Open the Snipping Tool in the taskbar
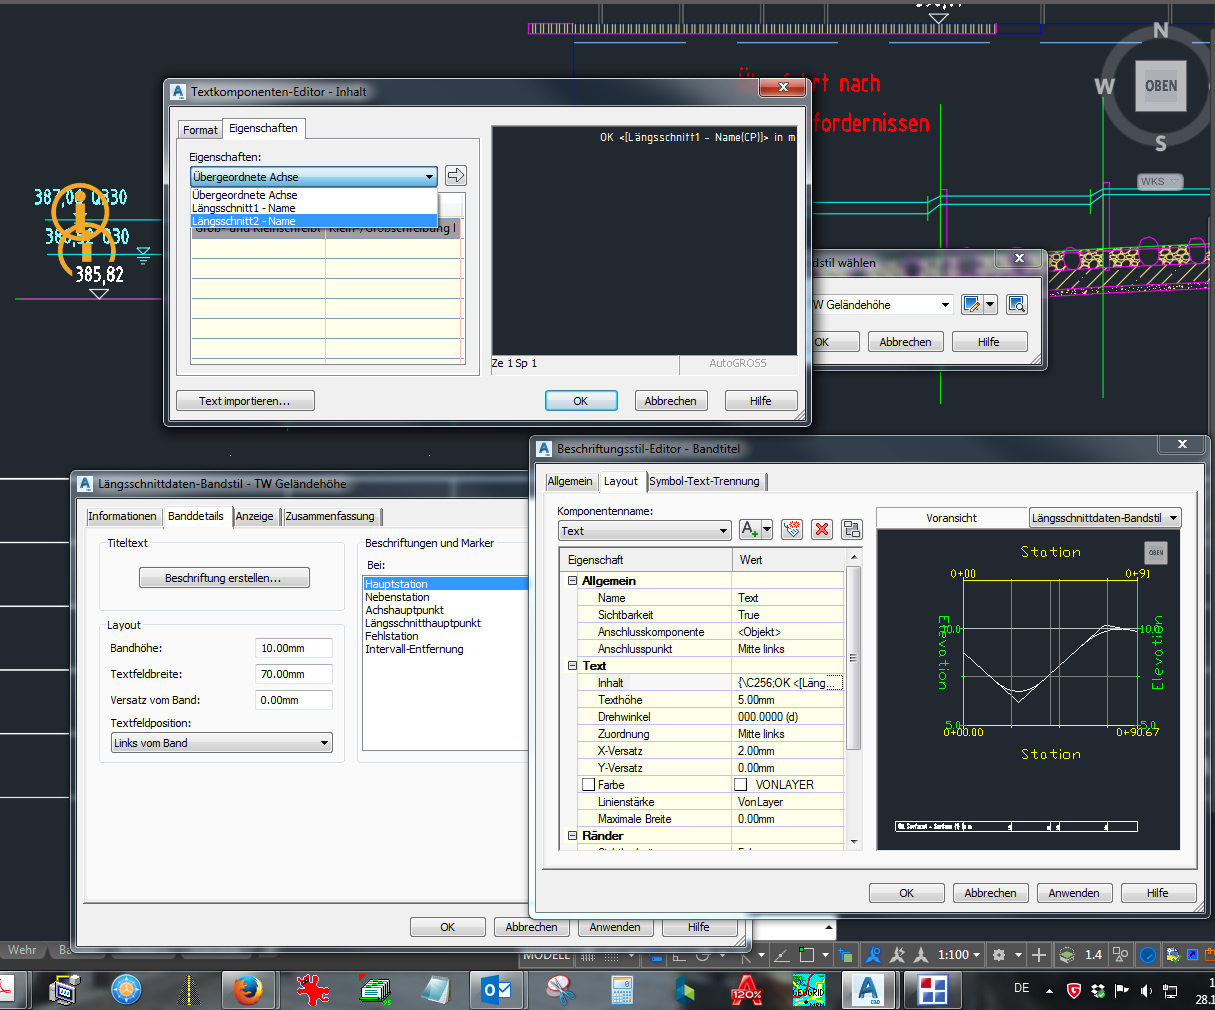Screen dimensions: 1215x1010 click(561, 990)
